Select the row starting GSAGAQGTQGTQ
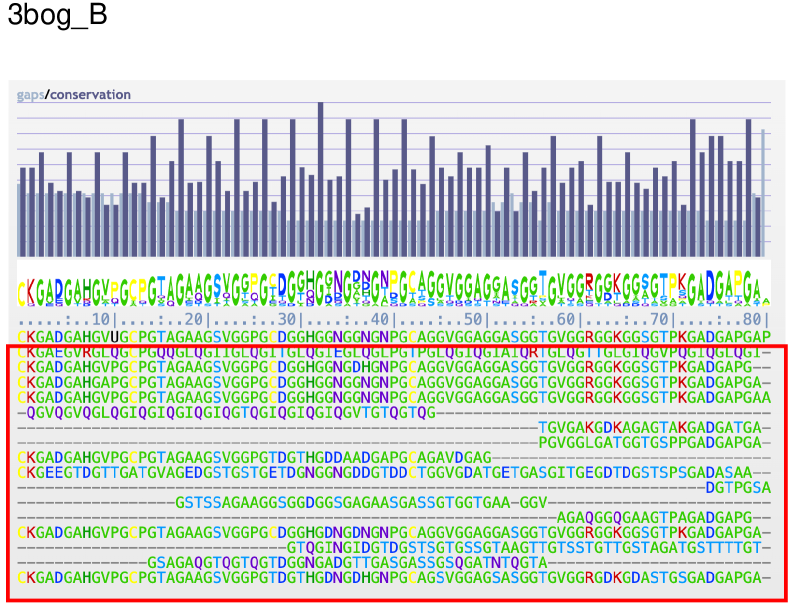Image resolution: width=793 pixels, height=611 pixels. tap(394, 562)
